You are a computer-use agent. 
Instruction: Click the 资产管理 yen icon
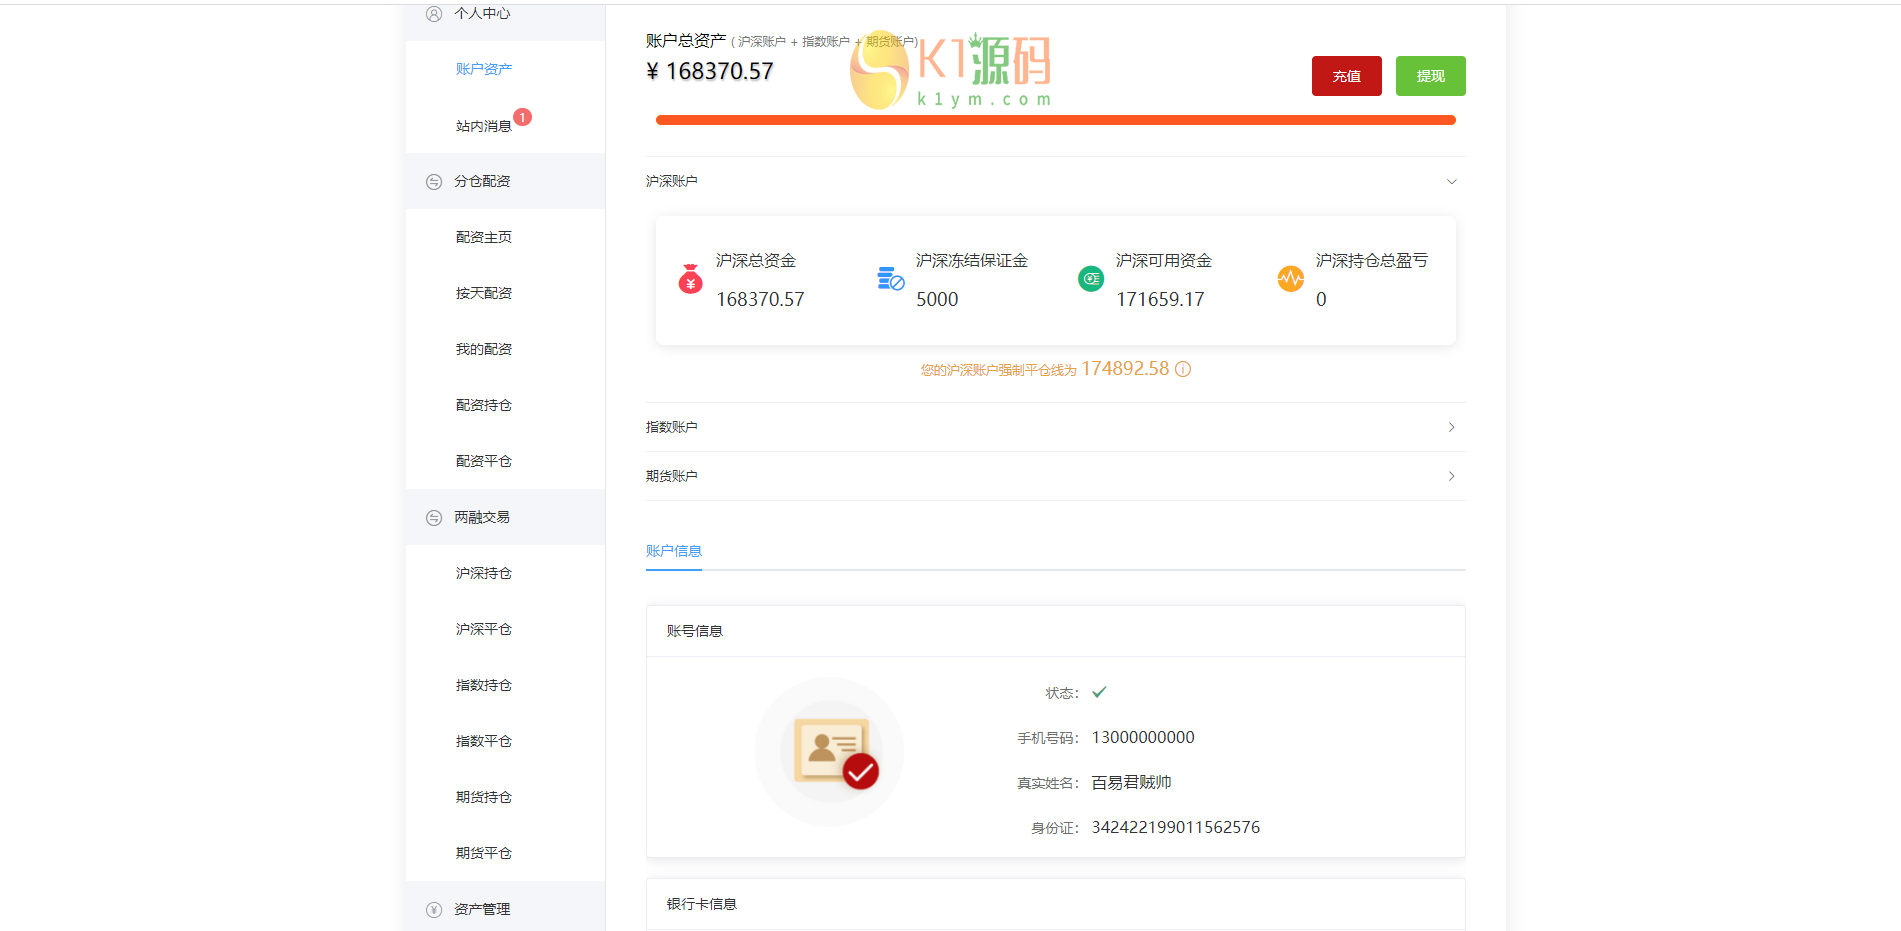434,910
